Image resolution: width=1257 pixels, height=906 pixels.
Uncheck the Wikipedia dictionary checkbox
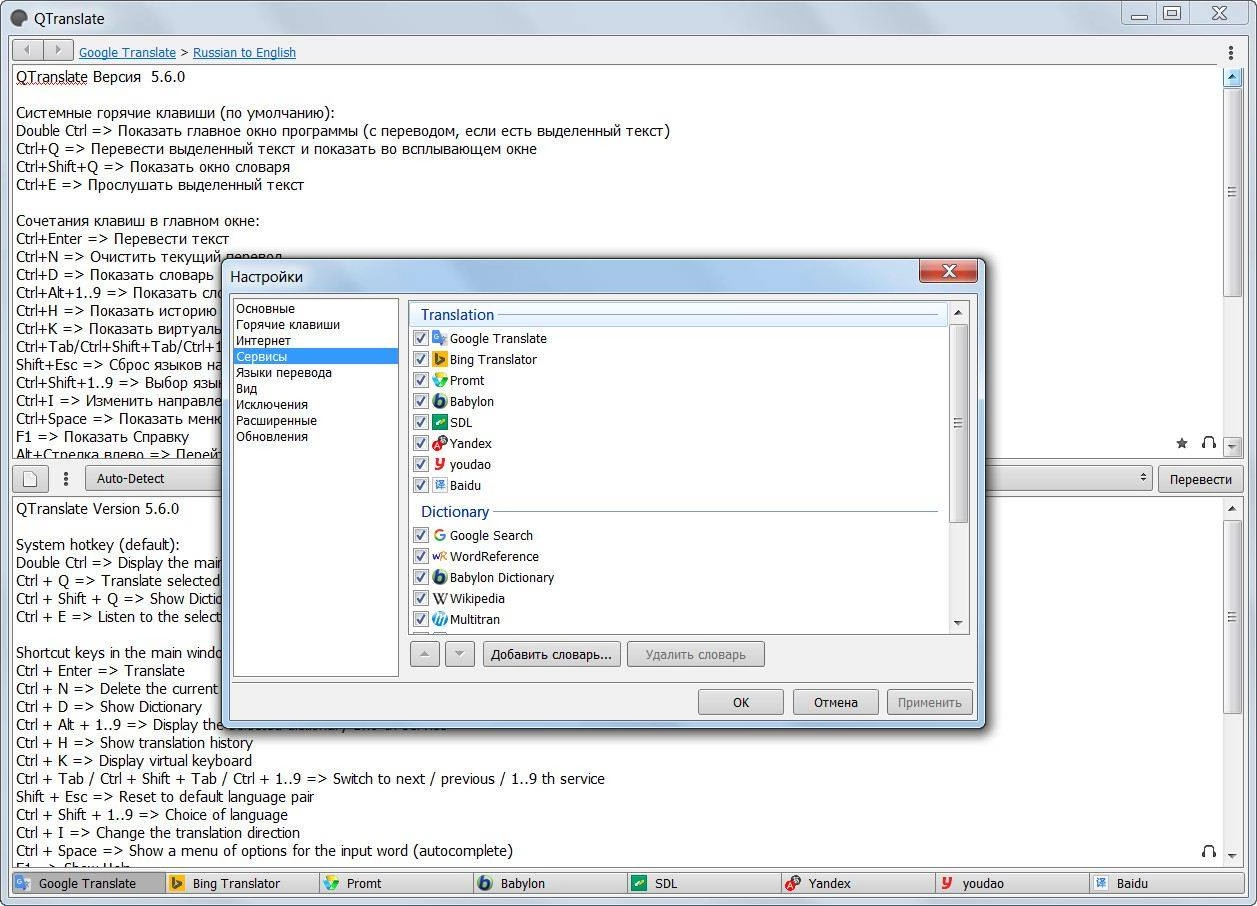(421, 598)
